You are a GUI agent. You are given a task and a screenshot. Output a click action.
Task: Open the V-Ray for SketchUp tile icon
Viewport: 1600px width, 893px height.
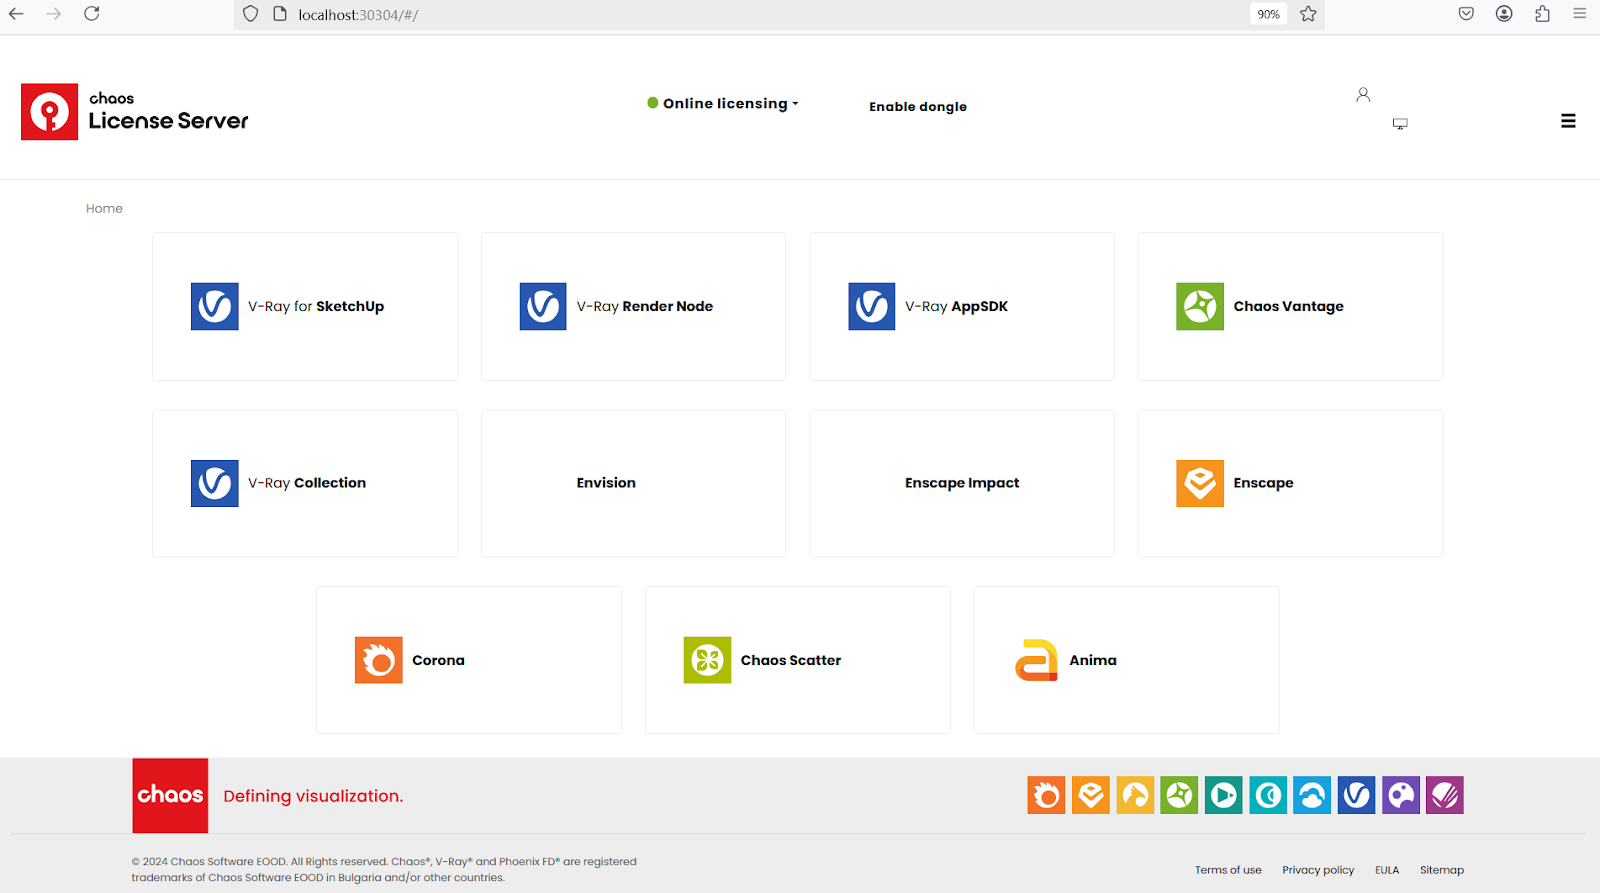[214, 306]
